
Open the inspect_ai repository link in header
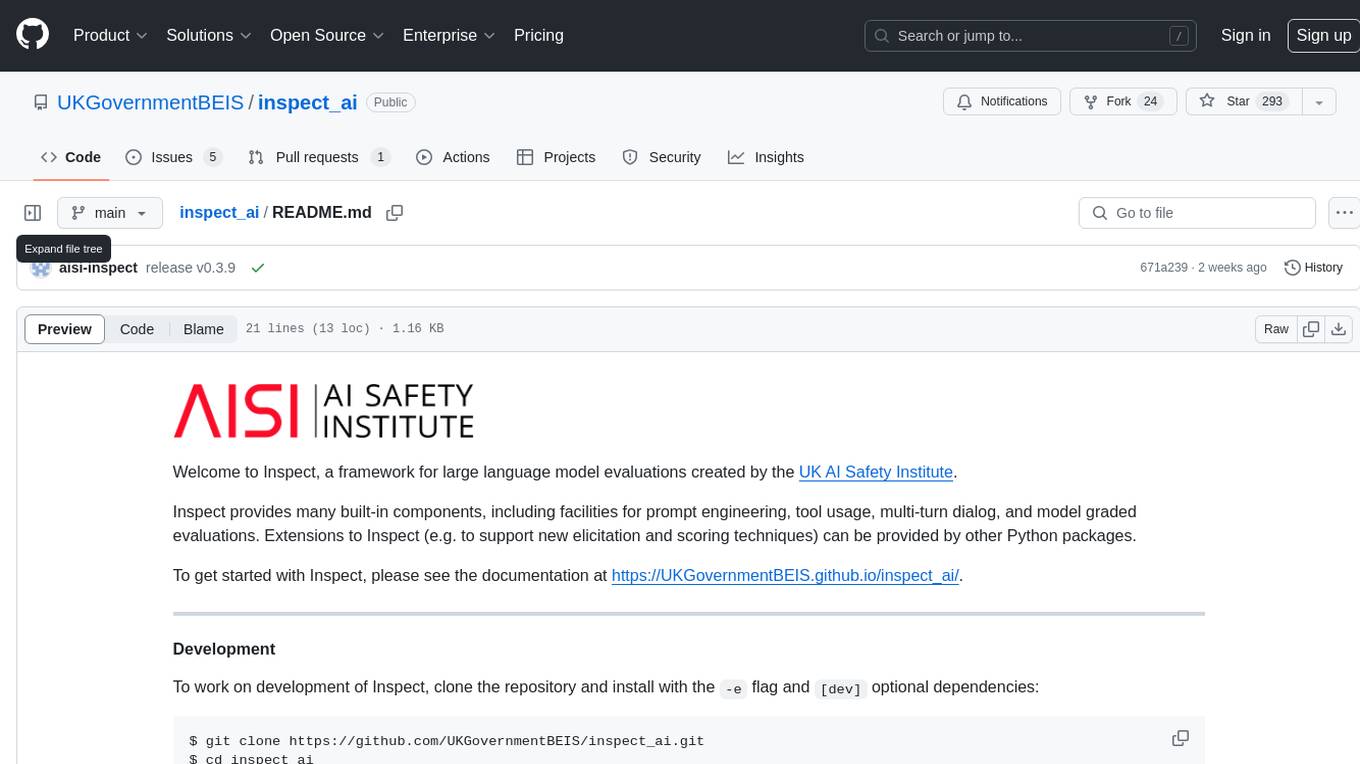pyautogui.click(x=308, y=102)
